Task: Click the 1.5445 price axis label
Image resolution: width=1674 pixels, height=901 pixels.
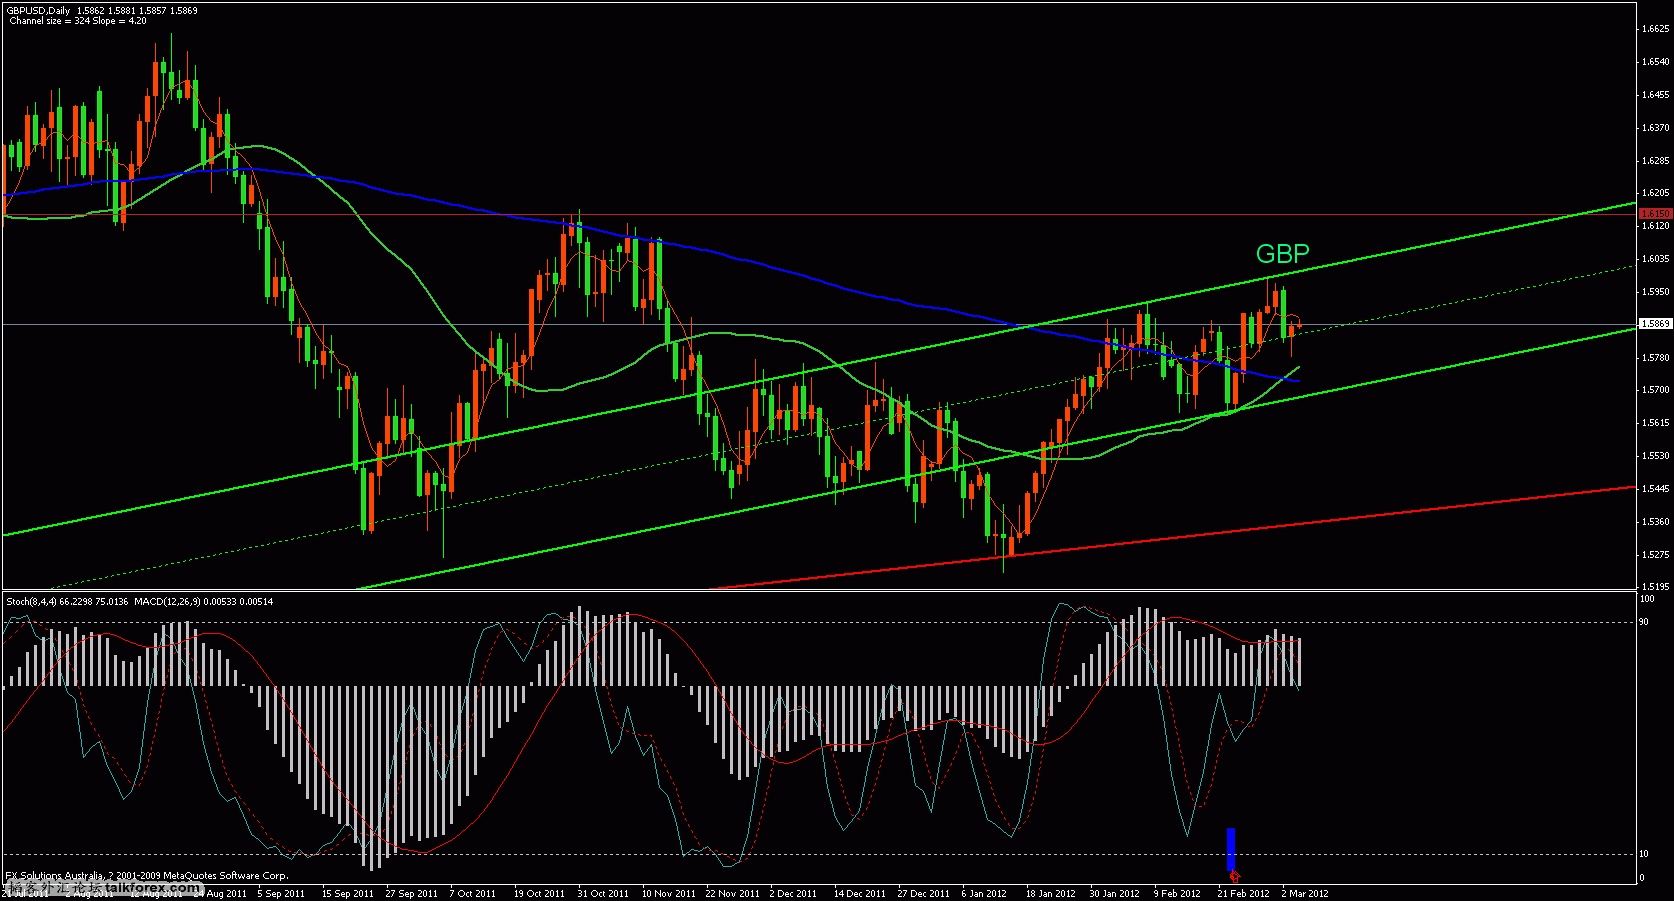Action: pos(1656,489)
